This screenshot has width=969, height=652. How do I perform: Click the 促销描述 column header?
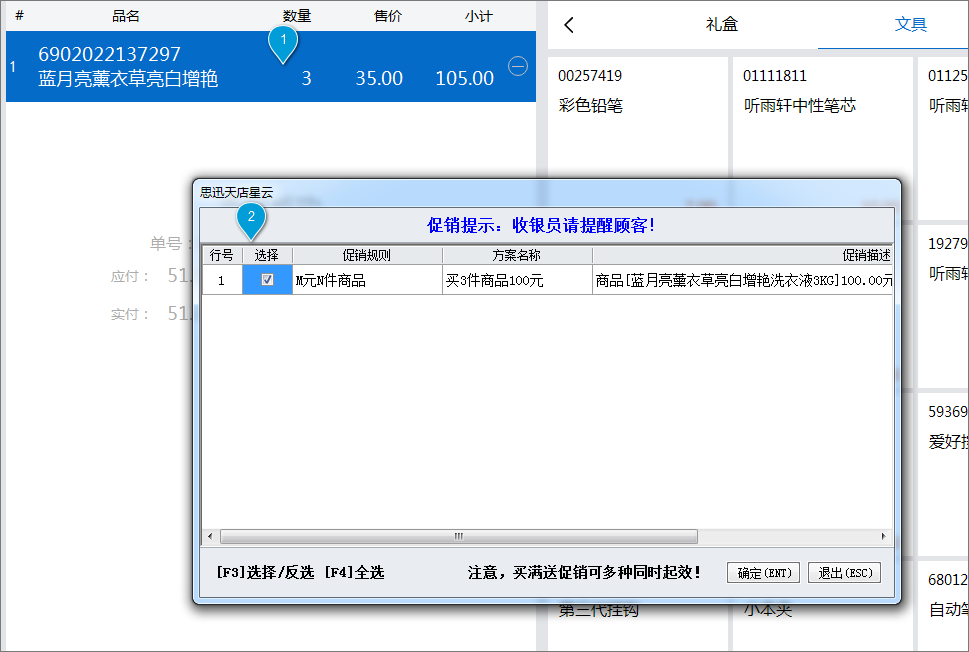pos(743,255)
